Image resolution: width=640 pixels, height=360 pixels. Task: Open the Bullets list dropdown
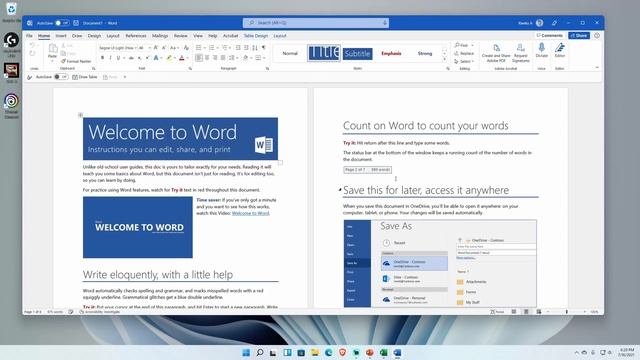pyautogui.click(x=204, y=48)
